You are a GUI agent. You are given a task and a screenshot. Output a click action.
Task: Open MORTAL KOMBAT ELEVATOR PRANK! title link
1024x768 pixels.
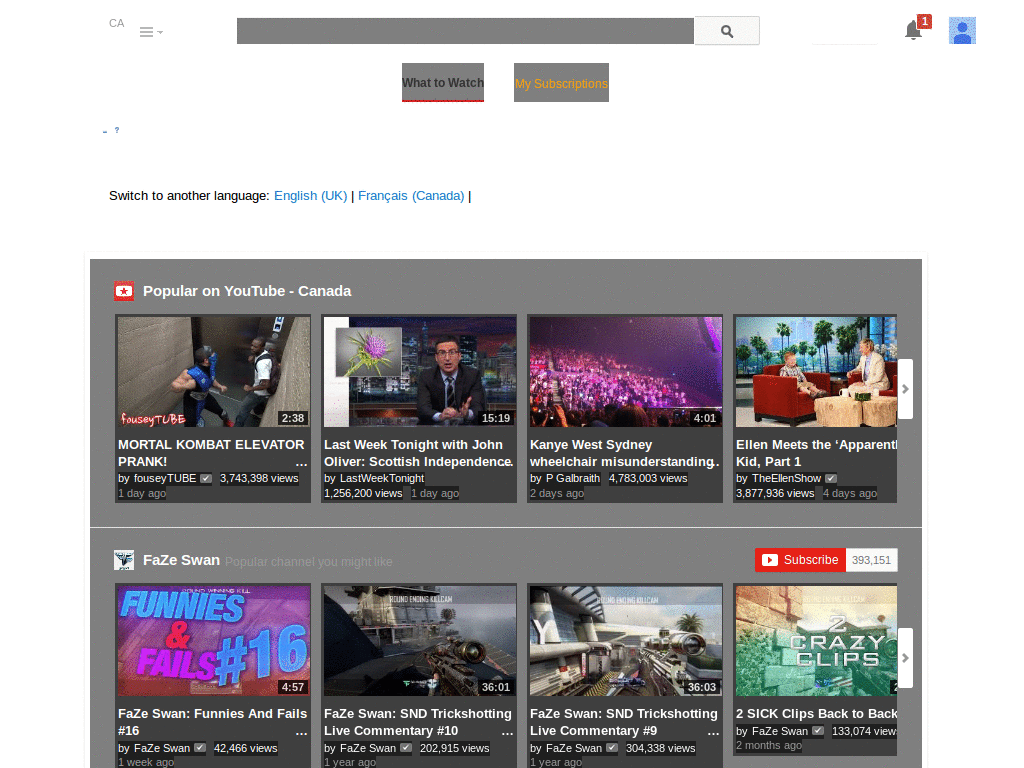[x=211, y=453]
